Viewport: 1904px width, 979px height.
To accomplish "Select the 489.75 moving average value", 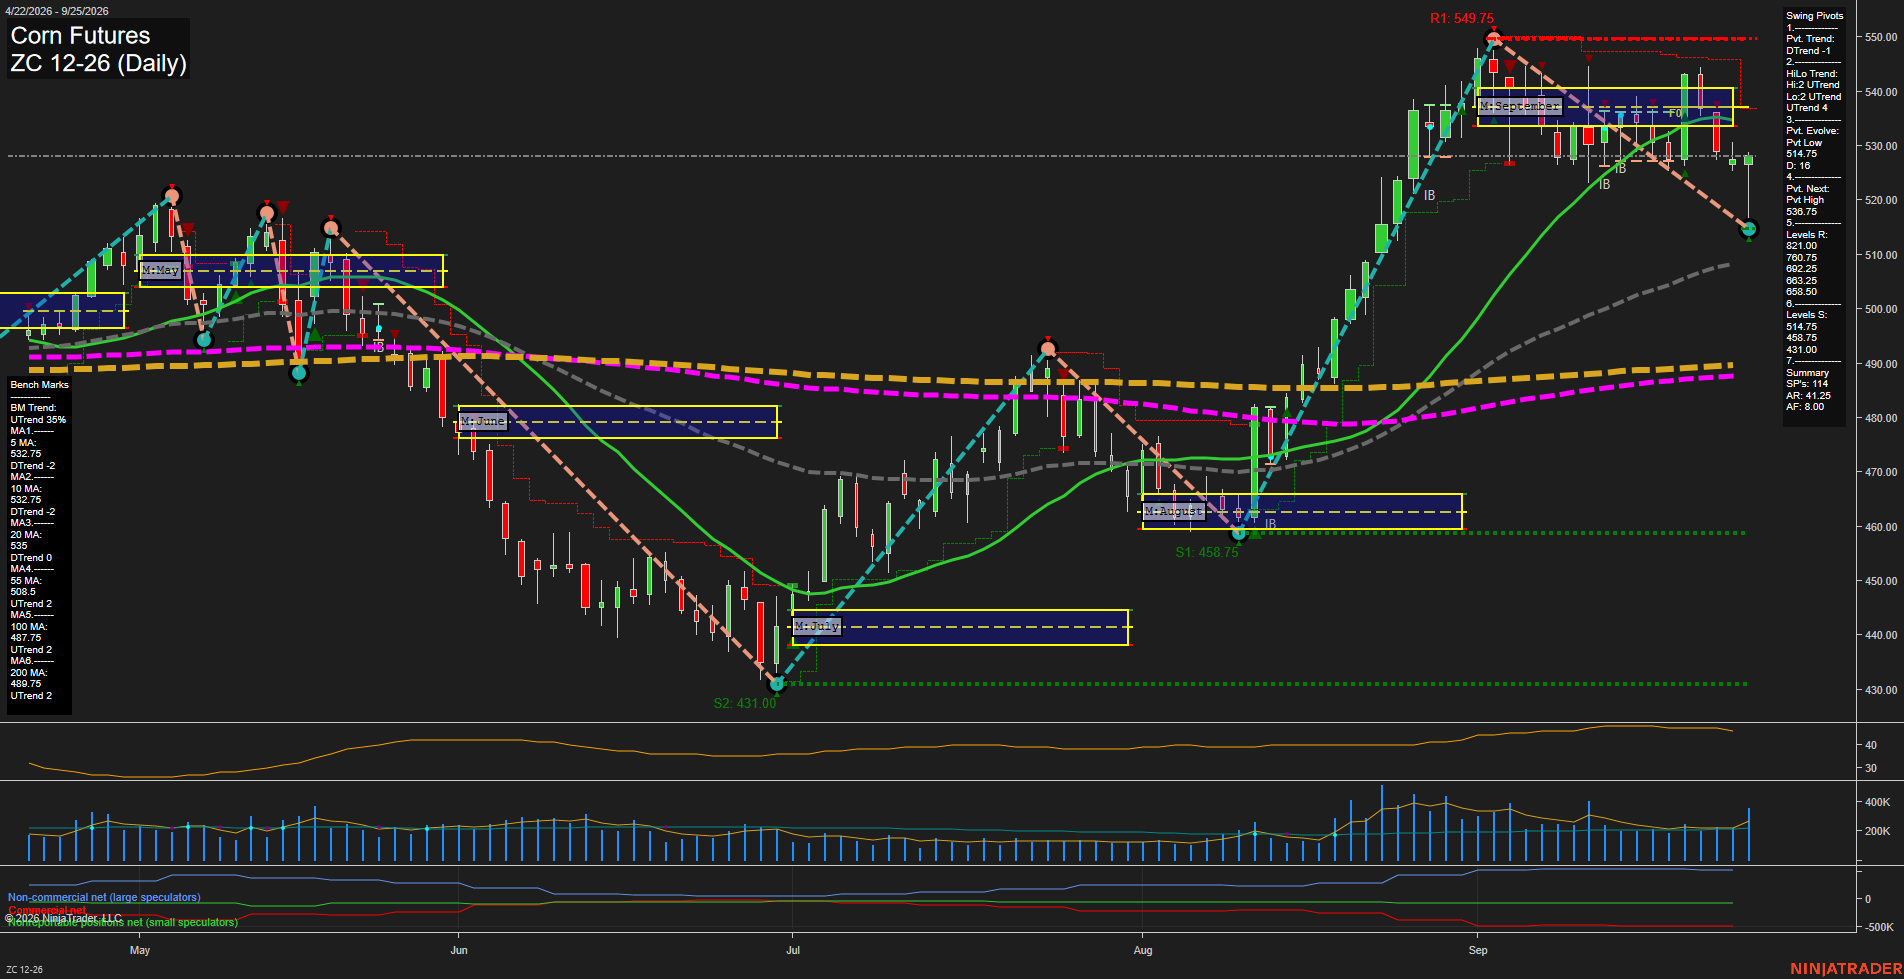I will point(25,684).
